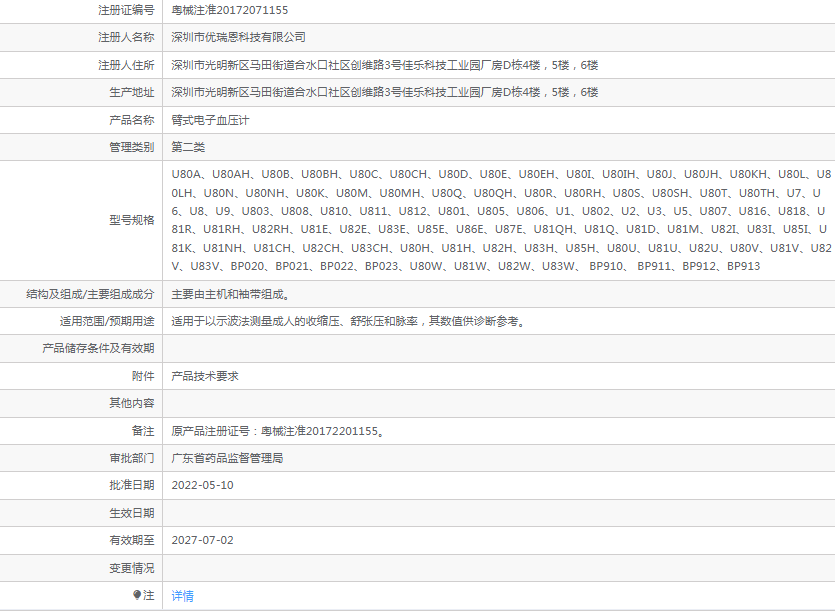
Task: Click the 其他内容 label
Action: coord(132,403)
